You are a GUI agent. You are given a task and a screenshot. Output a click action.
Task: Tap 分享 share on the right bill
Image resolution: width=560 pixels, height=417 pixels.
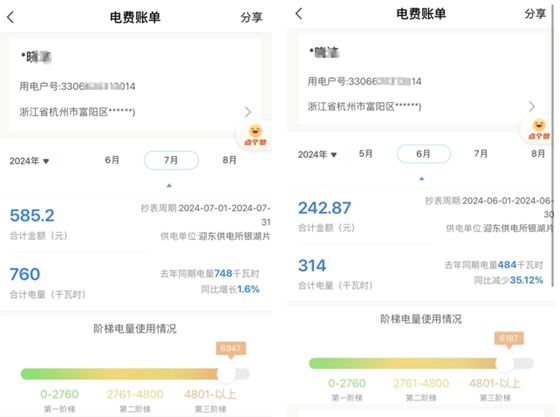click(x=535, y=14)
